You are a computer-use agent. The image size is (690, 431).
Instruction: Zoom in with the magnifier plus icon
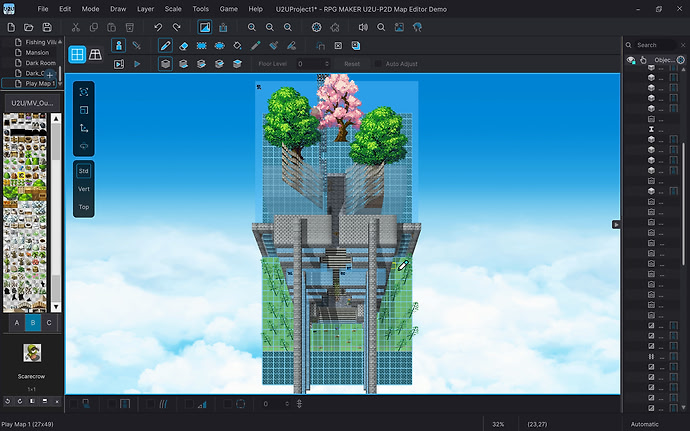[x=251, y=27]
